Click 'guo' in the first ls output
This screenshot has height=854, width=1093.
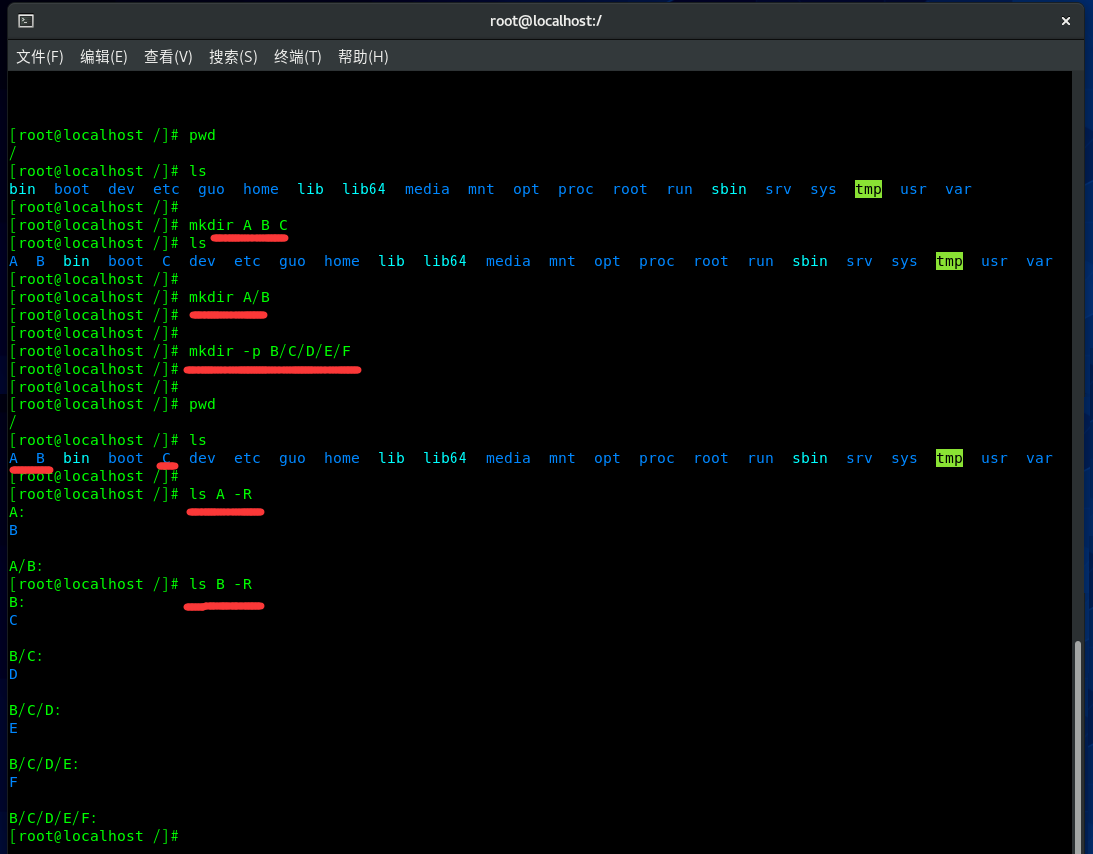click(211, 189)
